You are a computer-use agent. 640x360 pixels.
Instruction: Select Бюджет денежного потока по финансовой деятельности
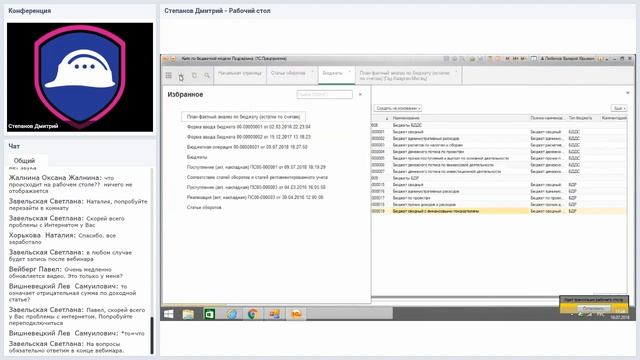(x=499, y=165)
